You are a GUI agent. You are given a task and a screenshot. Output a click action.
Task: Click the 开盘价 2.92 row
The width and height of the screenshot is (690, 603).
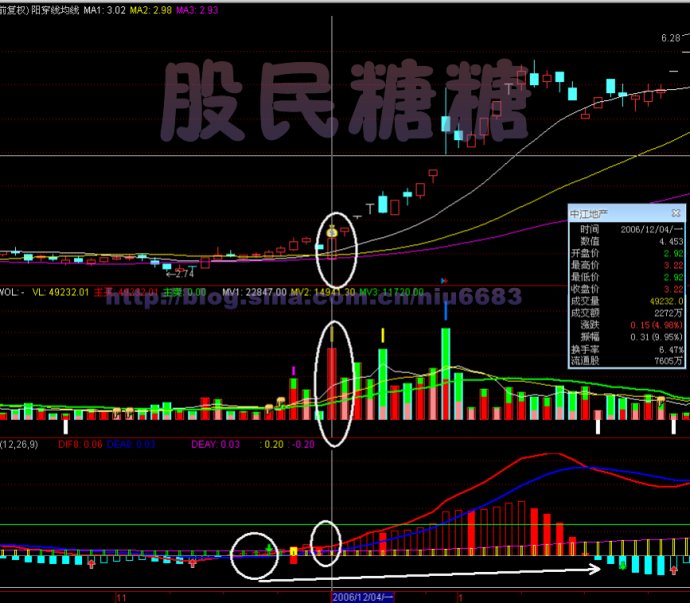[x=627, y=254]
